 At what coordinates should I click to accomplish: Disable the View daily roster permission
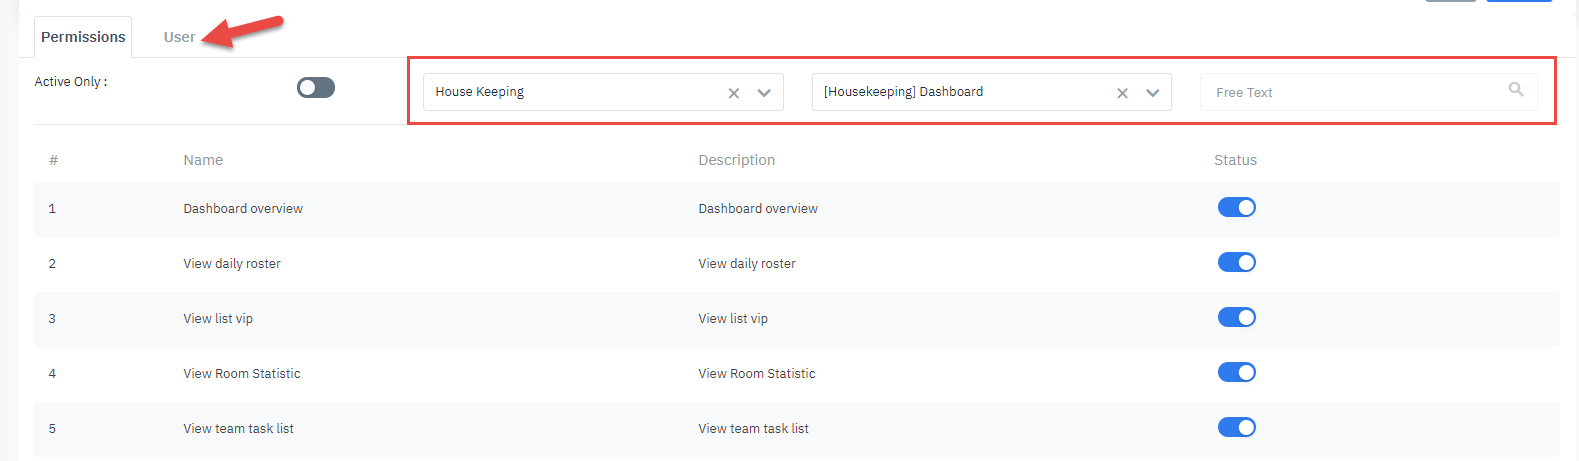pos(1236,263)
